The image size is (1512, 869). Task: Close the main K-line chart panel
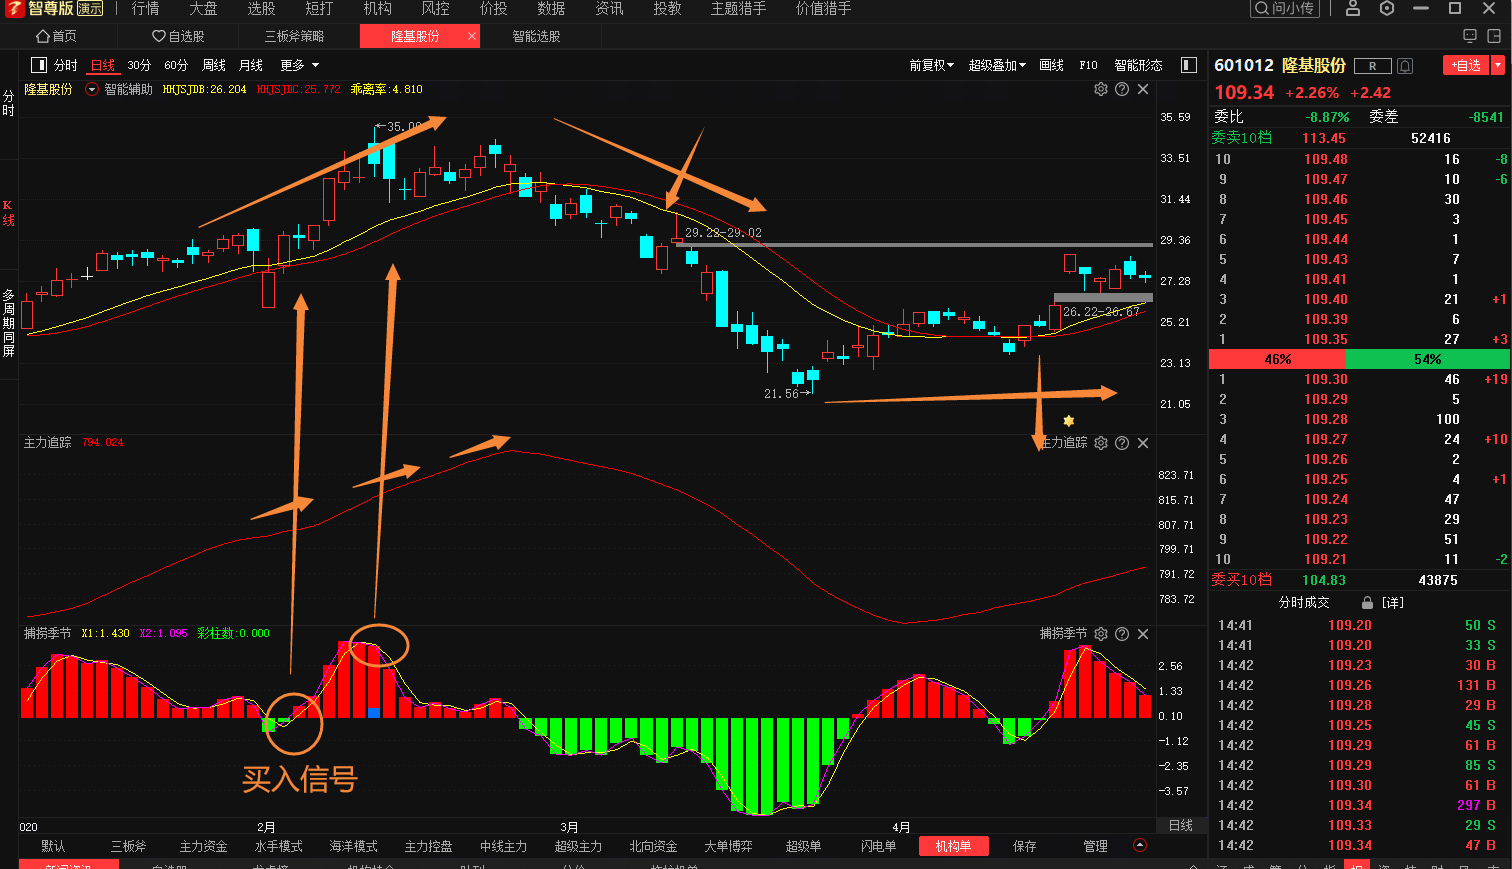1143,89
